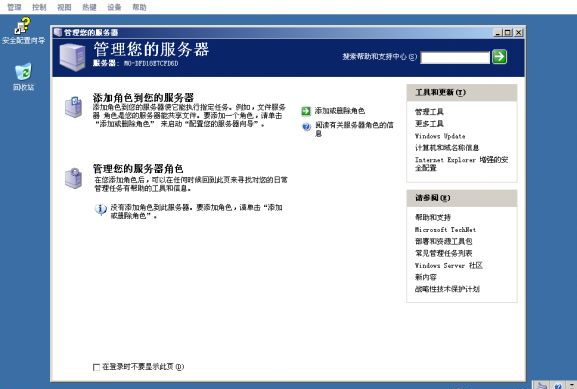This screenshot has width=577, height=389.
Task: Open the 管理 menu
Action: (14, 7)
